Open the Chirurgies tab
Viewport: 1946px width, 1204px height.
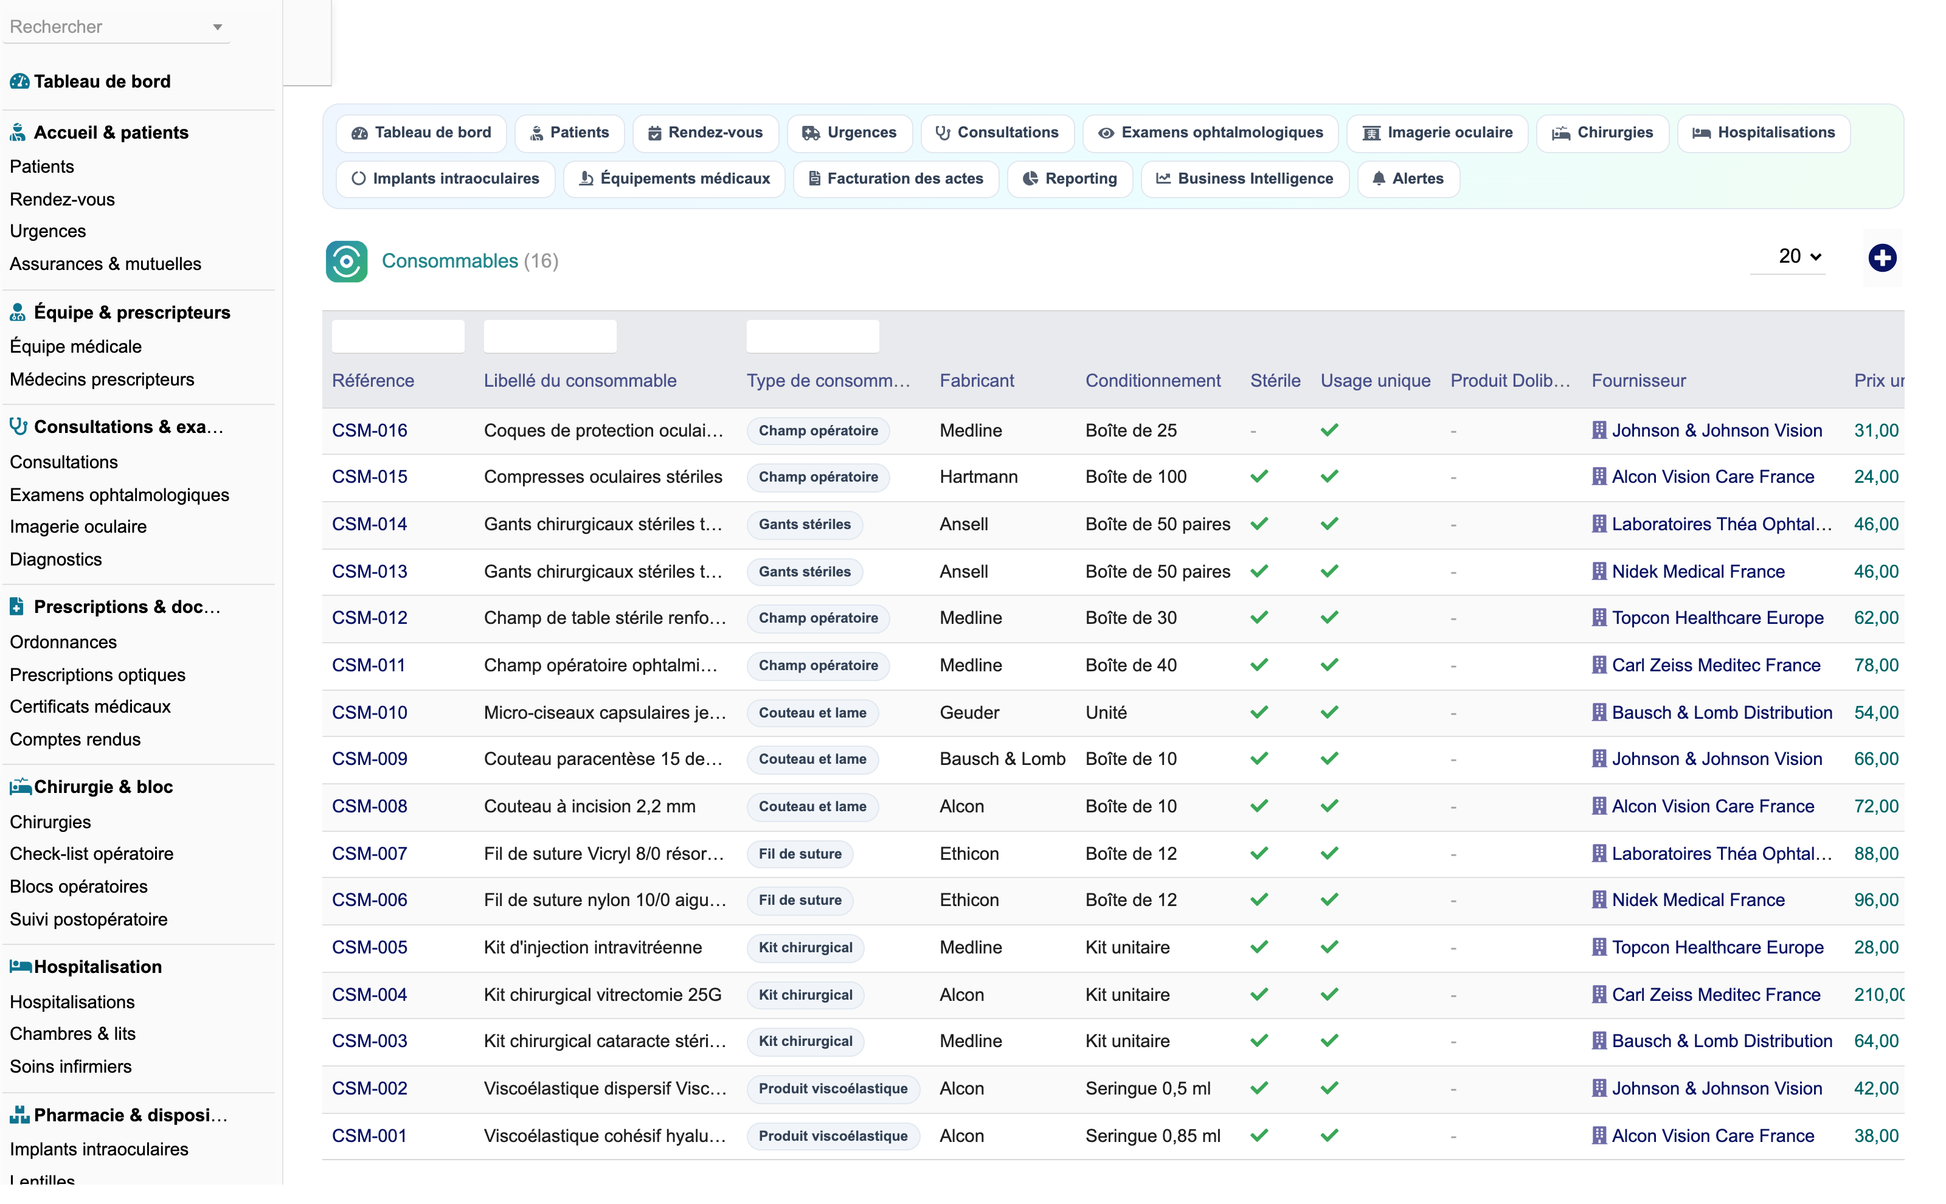1602,132
